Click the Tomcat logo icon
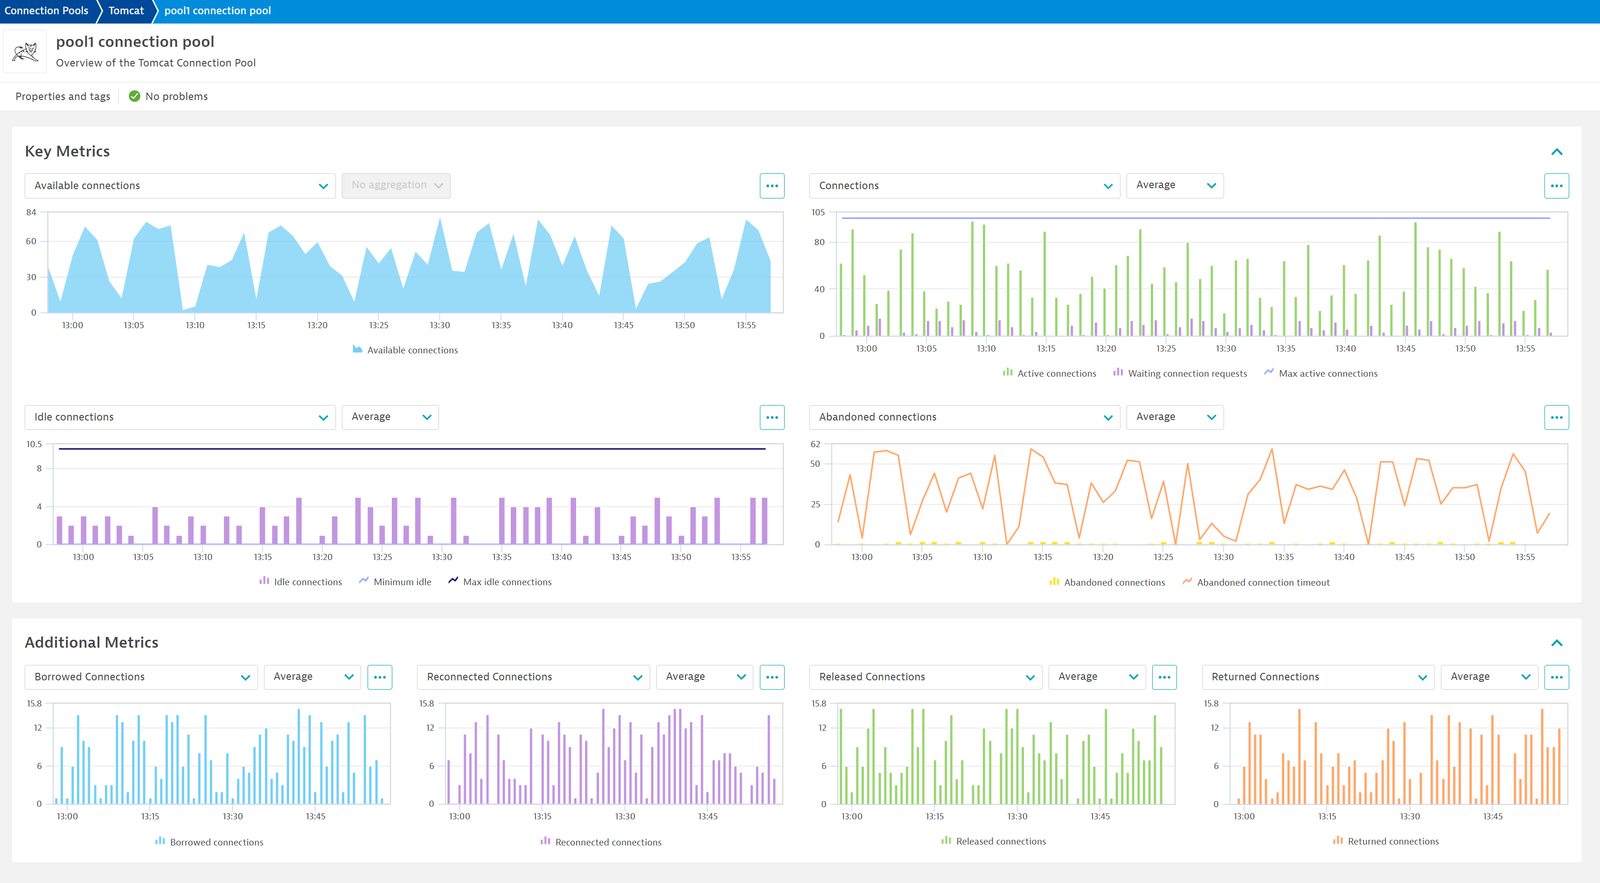 pos(25,51)
